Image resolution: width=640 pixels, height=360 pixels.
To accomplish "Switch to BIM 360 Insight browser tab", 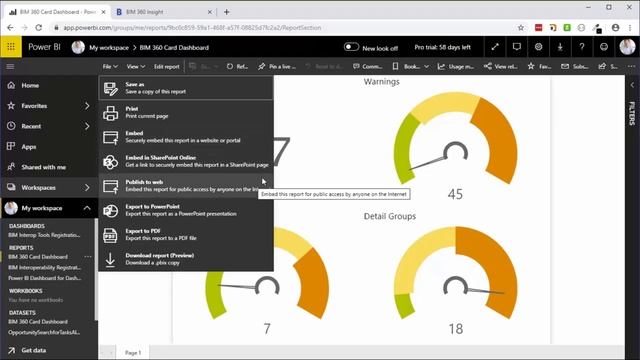I will [x=164, y=12].
